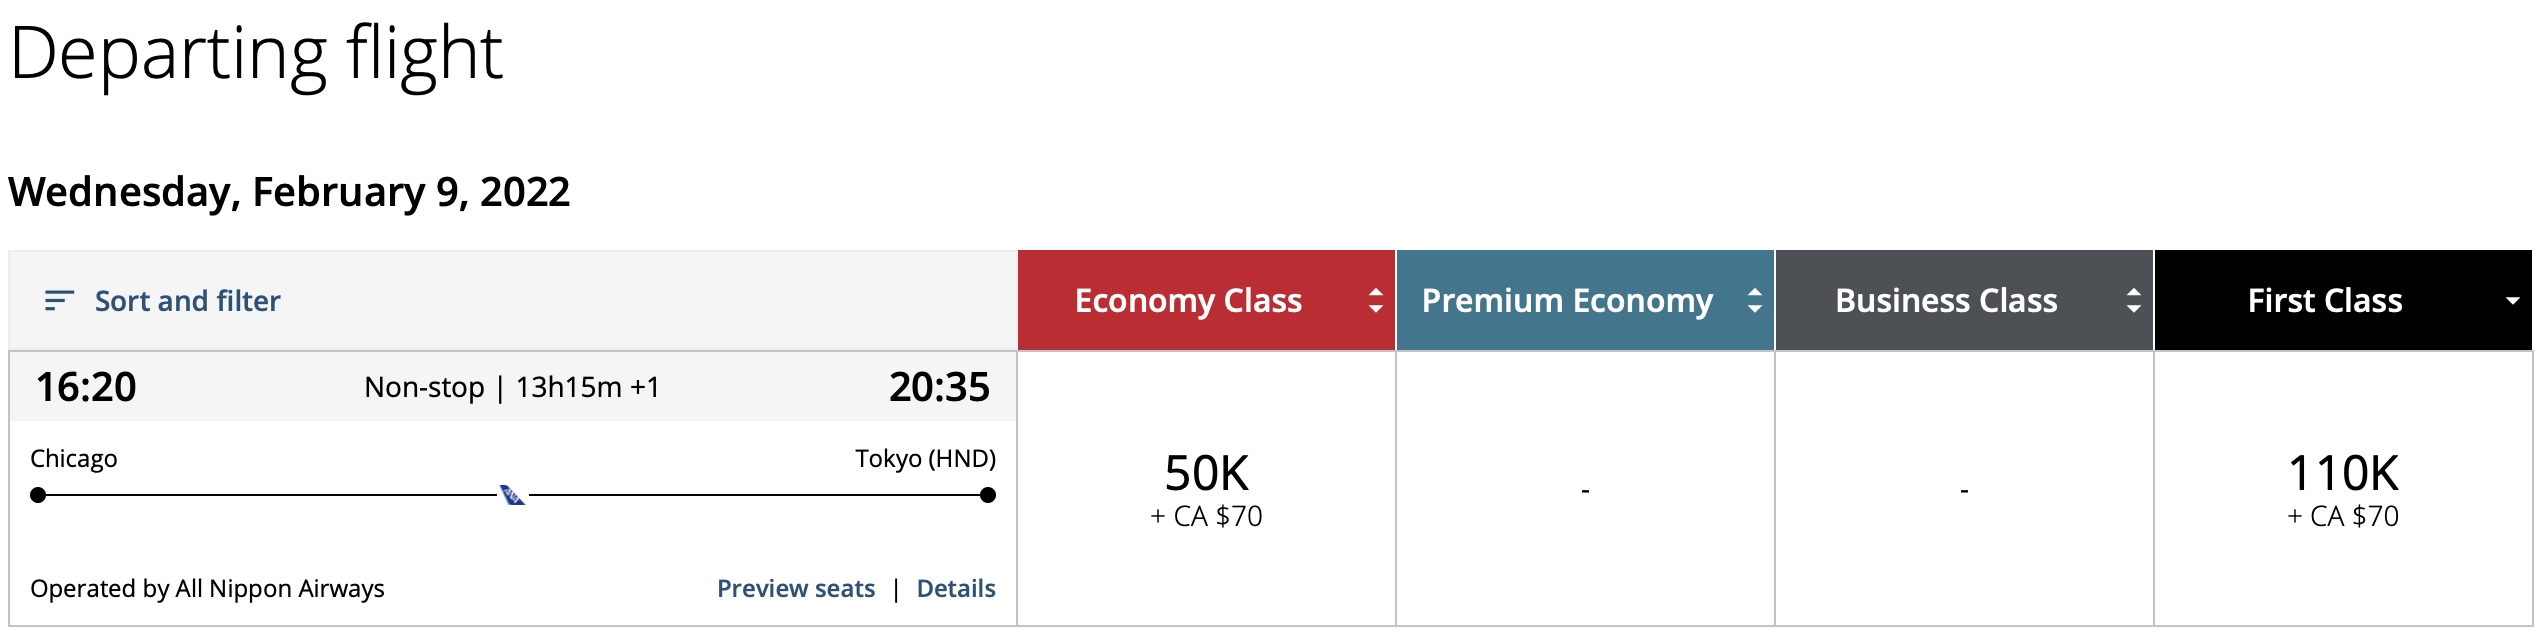
Task: Select the Economy Class column header
Action: point(1189,300)
